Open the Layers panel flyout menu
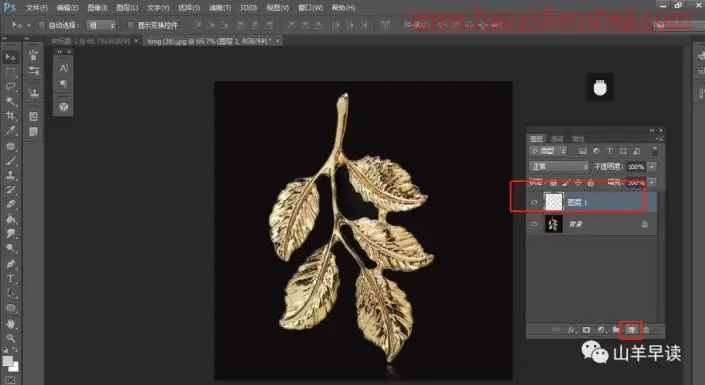The width and height of the screenshot is (705, 385). pos(660,139)
